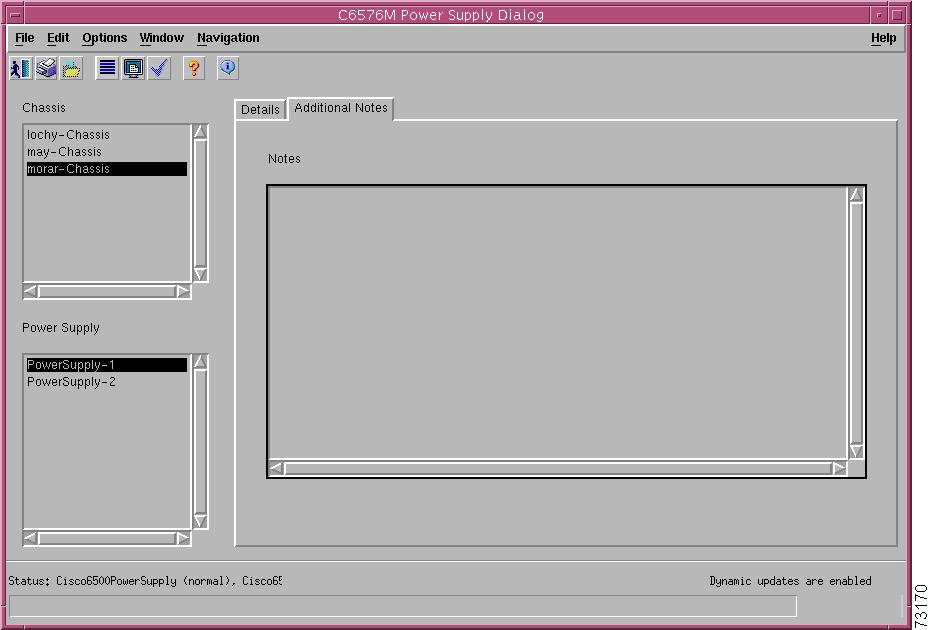932x630 pixels.
Task: Click Chassis list scroll right arrow
Action: click(183, 291)
